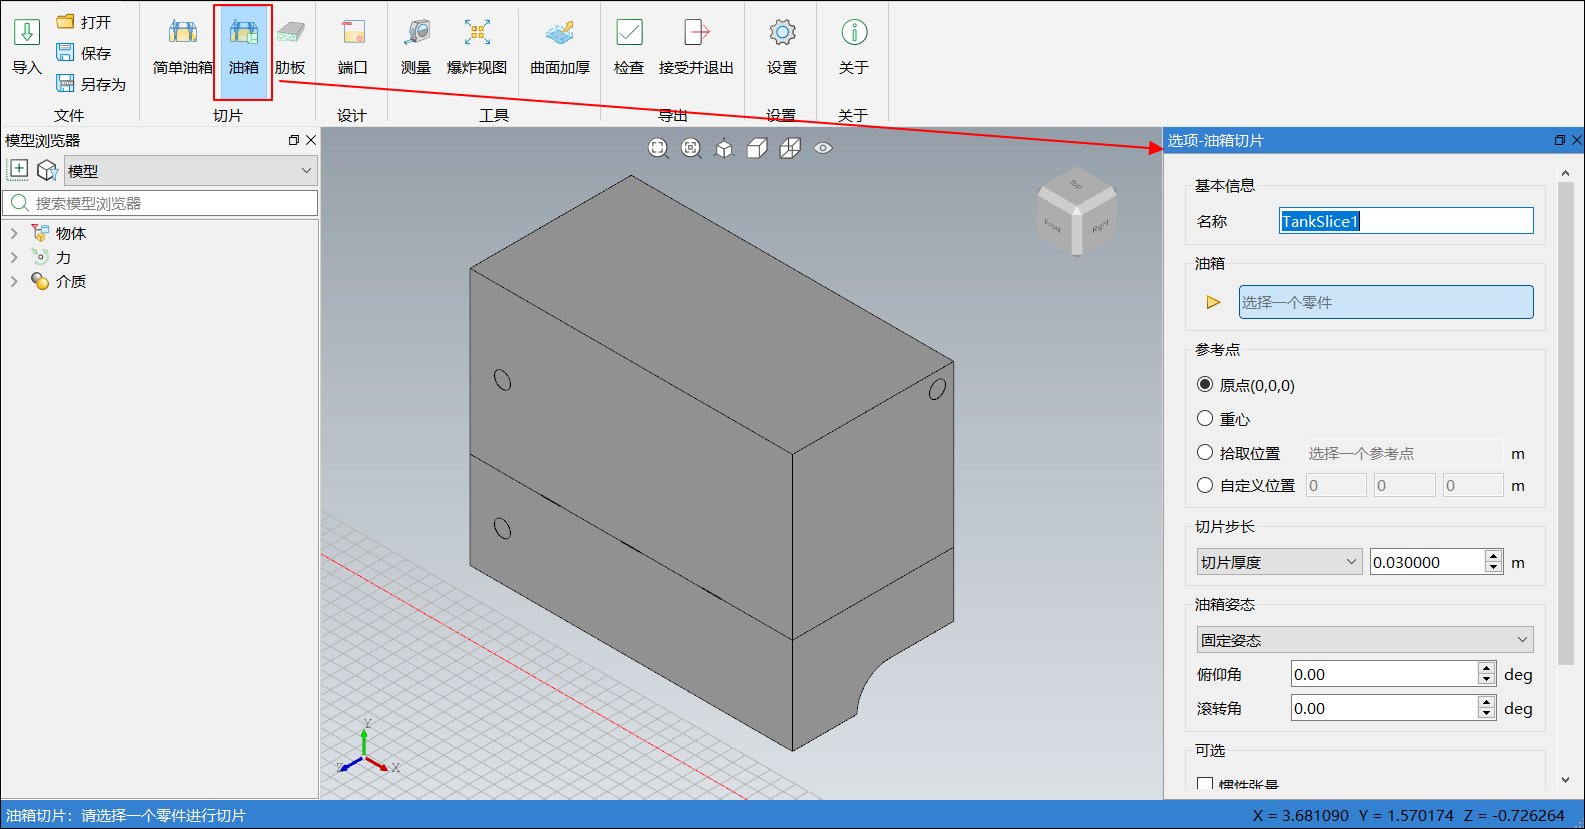Choose the 自定义位置 radio option

pos(1205,485)
